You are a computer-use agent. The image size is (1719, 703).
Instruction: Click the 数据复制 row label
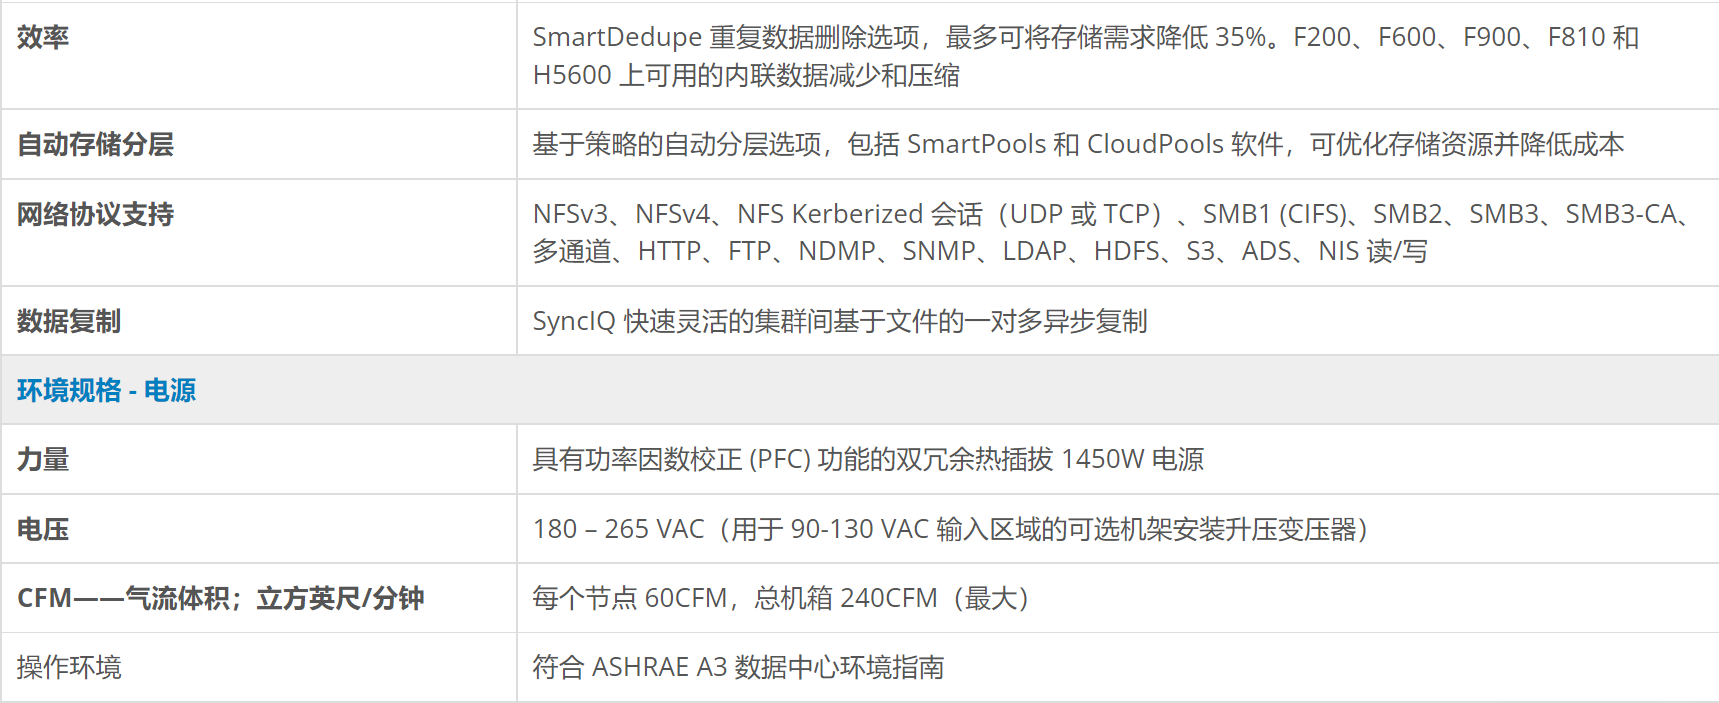pos(69,321)
